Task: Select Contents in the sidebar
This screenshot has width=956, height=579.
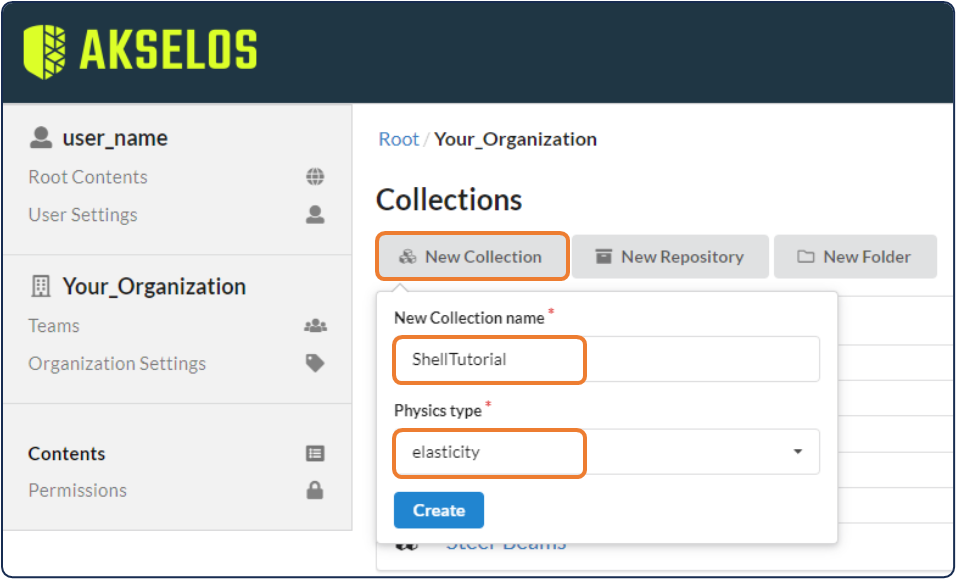Action: 66,453
